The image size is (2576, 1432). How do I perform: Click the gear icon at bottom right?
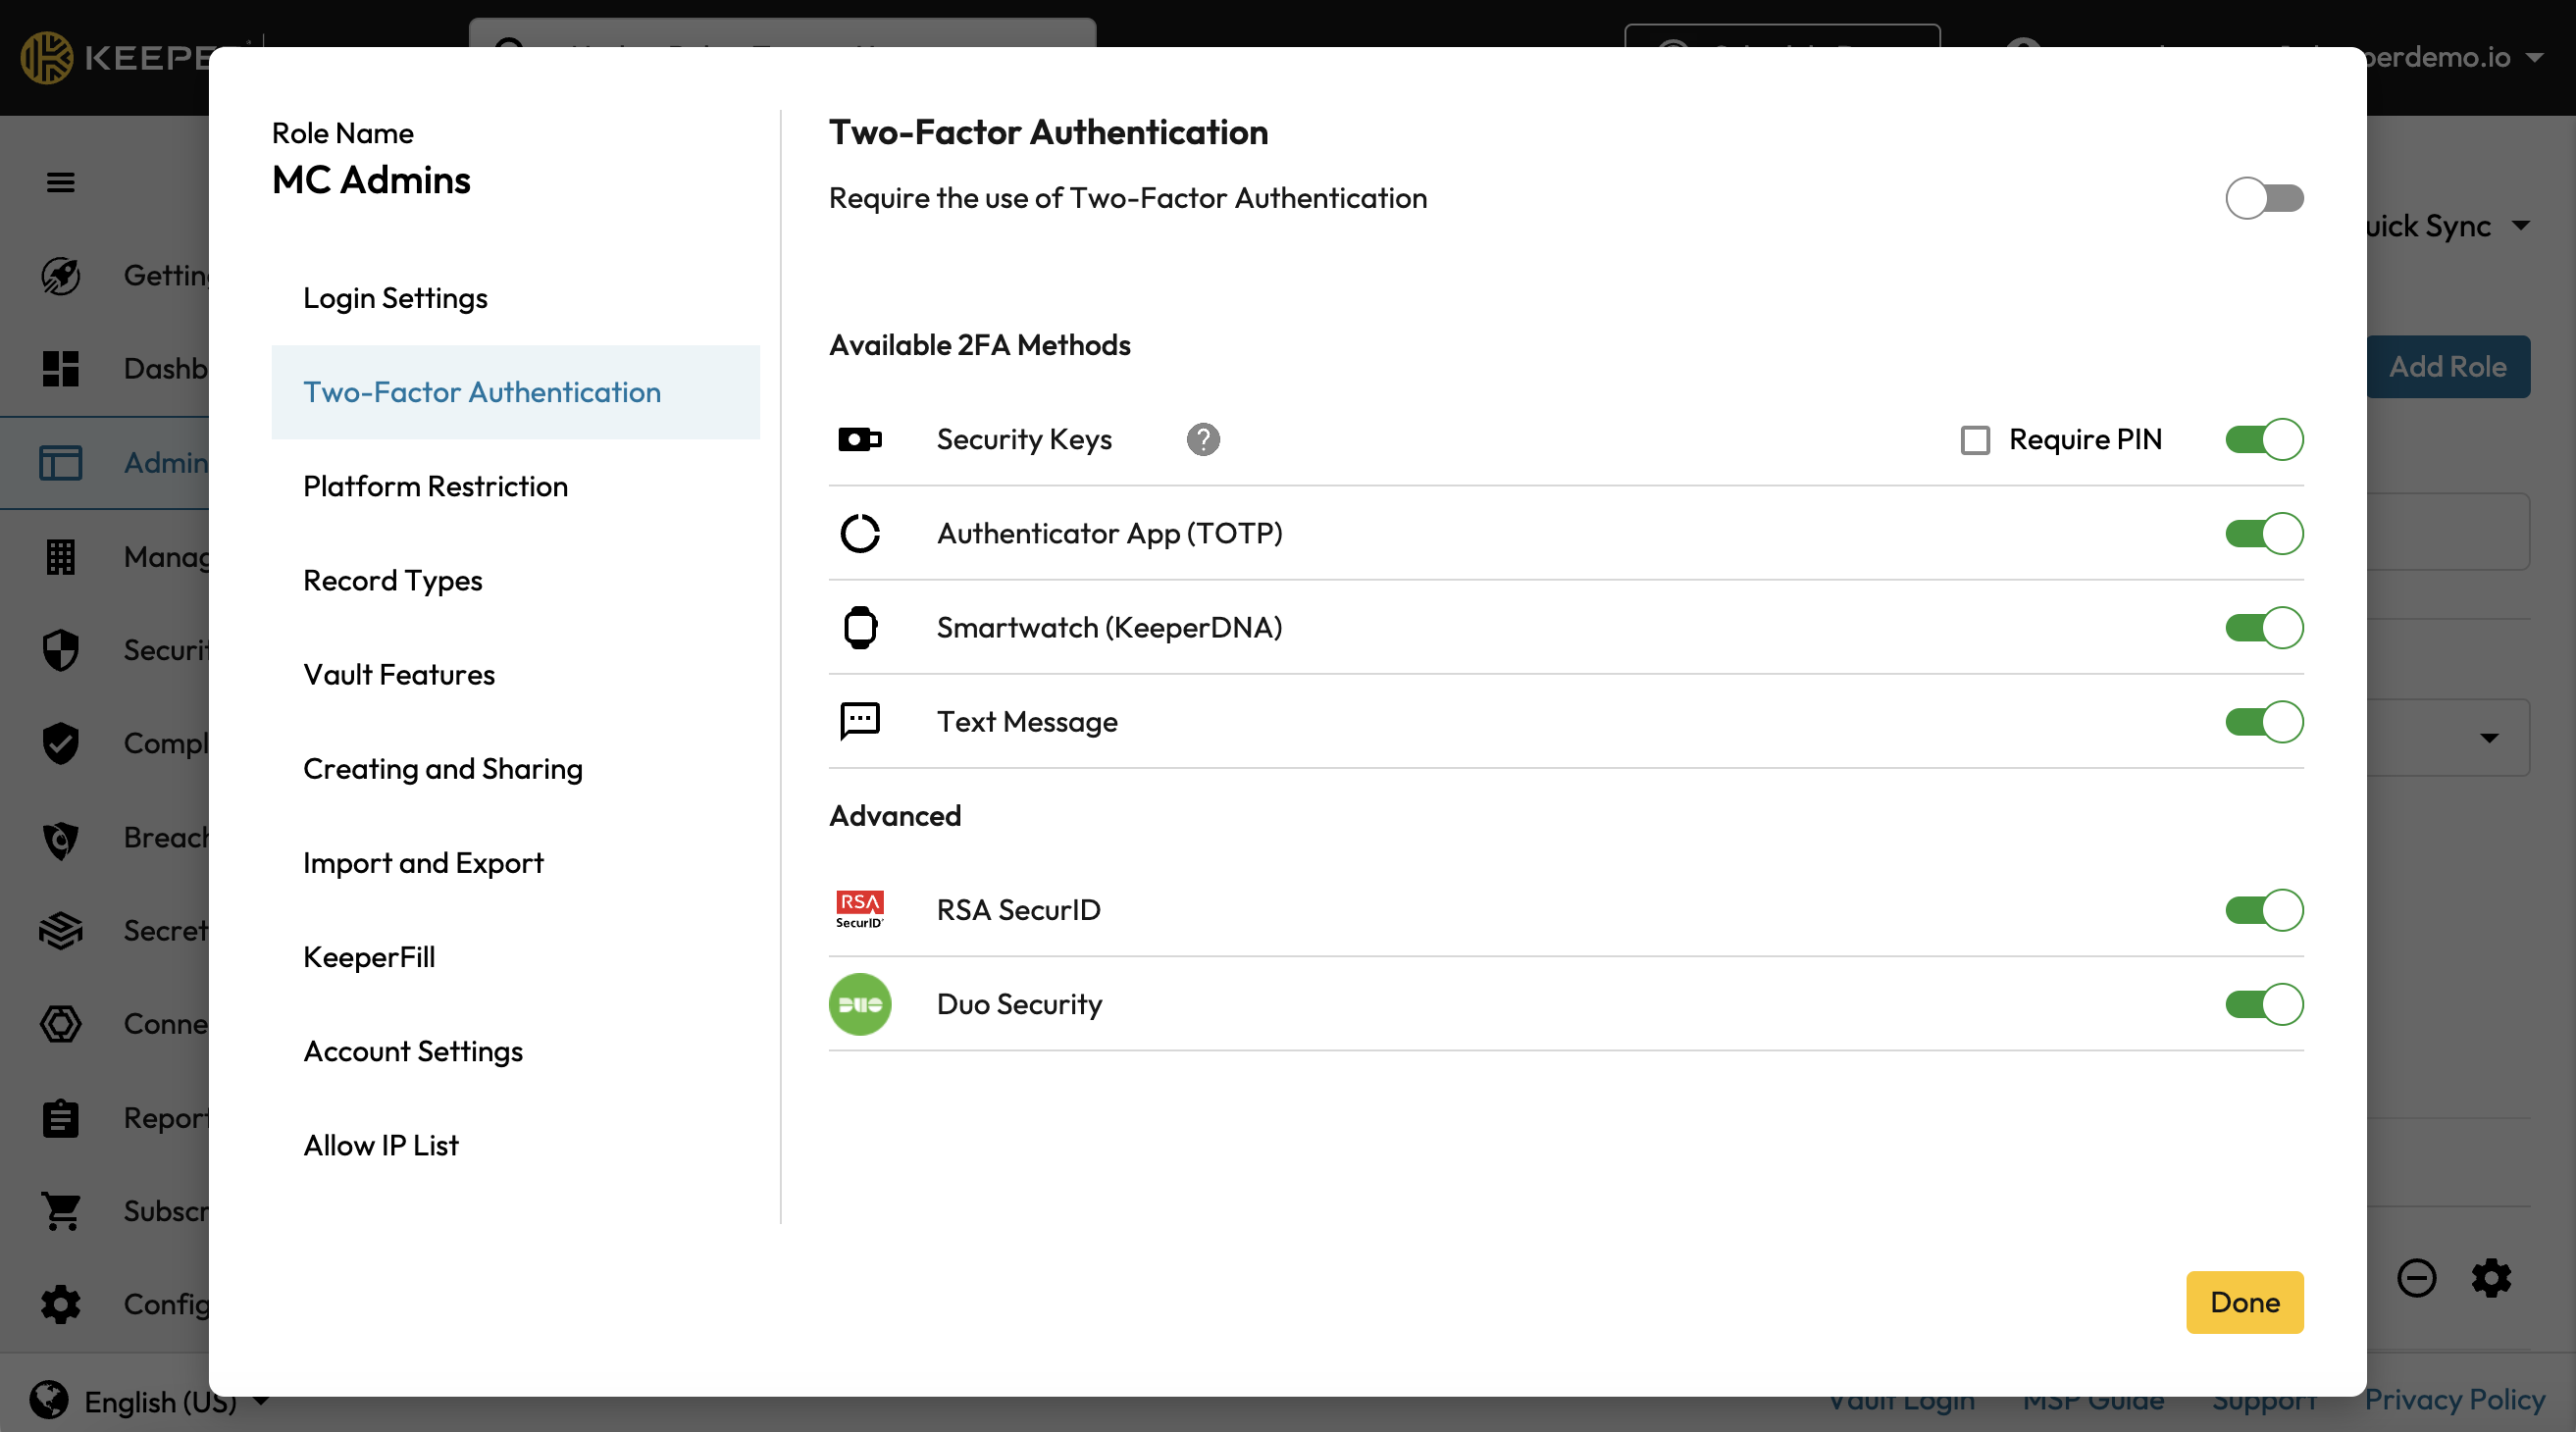[2491, 1278]
